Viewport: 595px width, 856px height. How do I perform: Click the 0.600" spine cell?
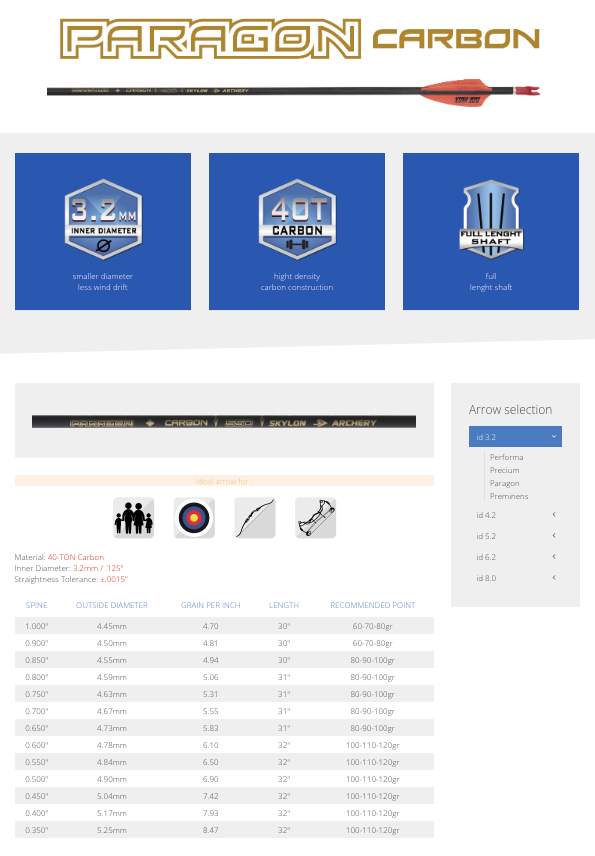(37, 745)
